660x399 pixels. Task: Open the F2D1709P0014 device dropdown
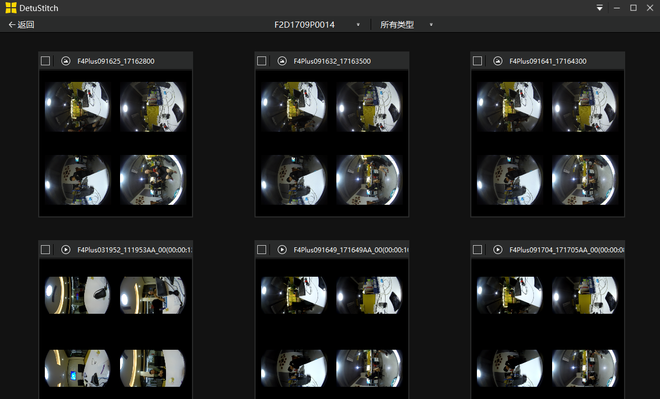317,25
